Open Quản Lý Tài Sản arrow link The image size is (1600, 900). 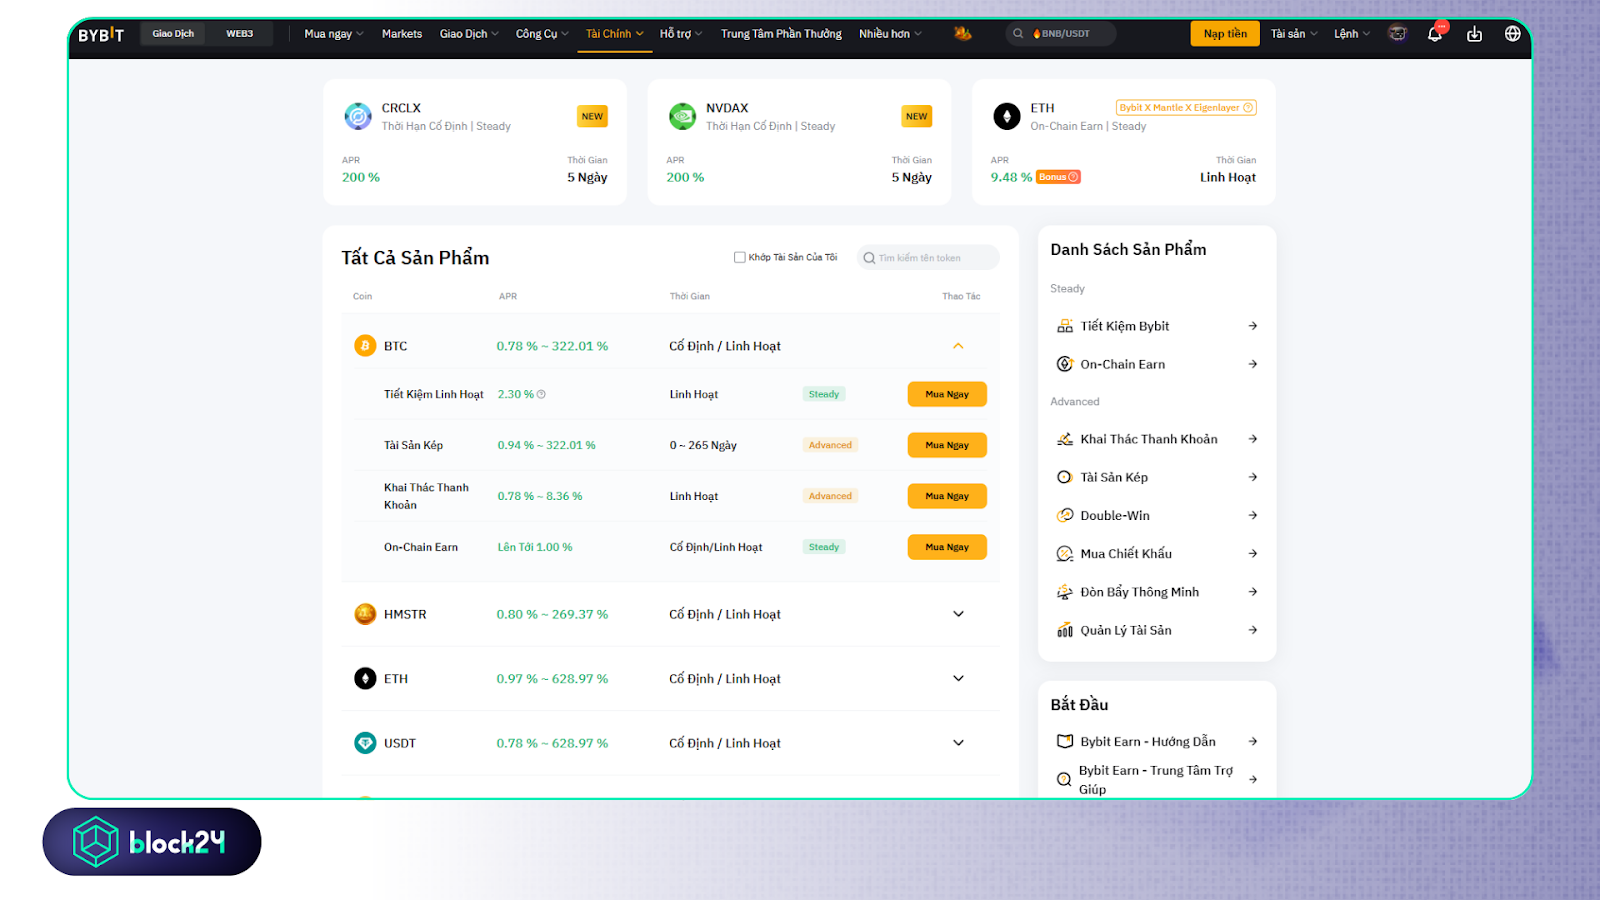tap(1253, 630)
